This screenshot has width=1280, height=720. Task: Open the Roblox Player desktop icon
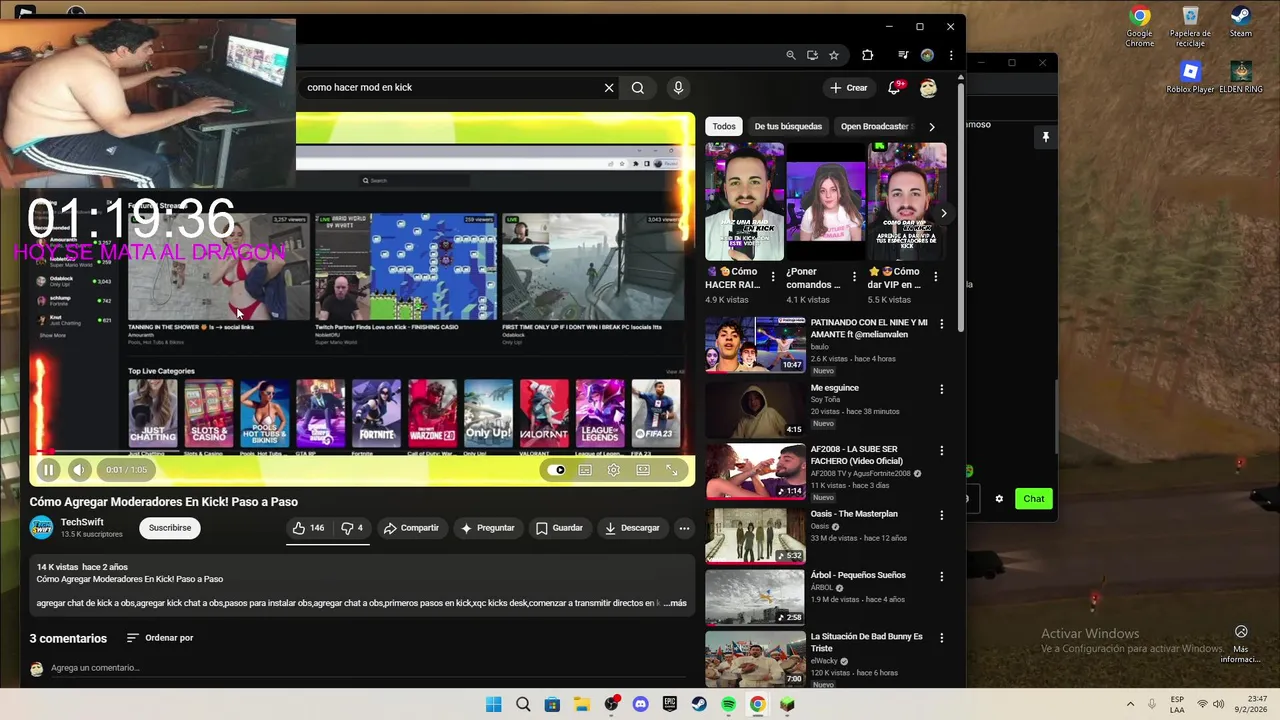(1190, 77)
